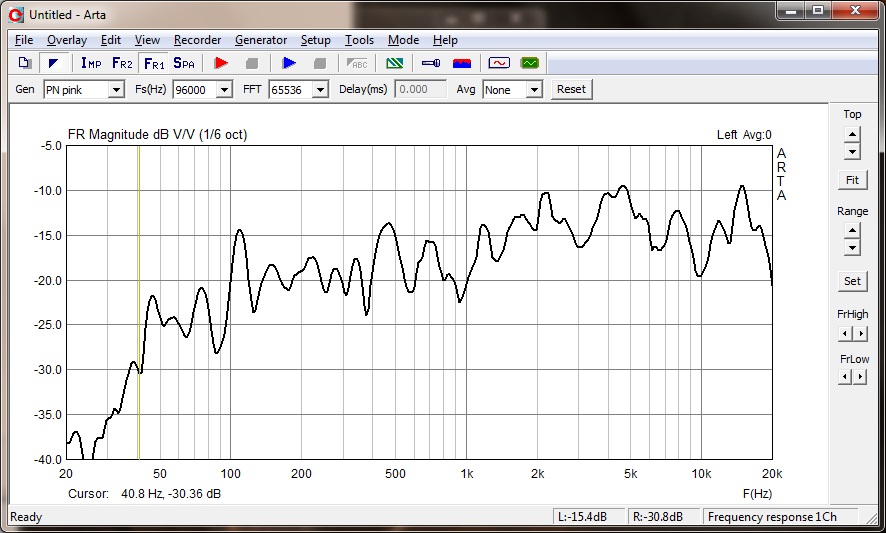Start generator with blue play arrow

pos(289,63)
